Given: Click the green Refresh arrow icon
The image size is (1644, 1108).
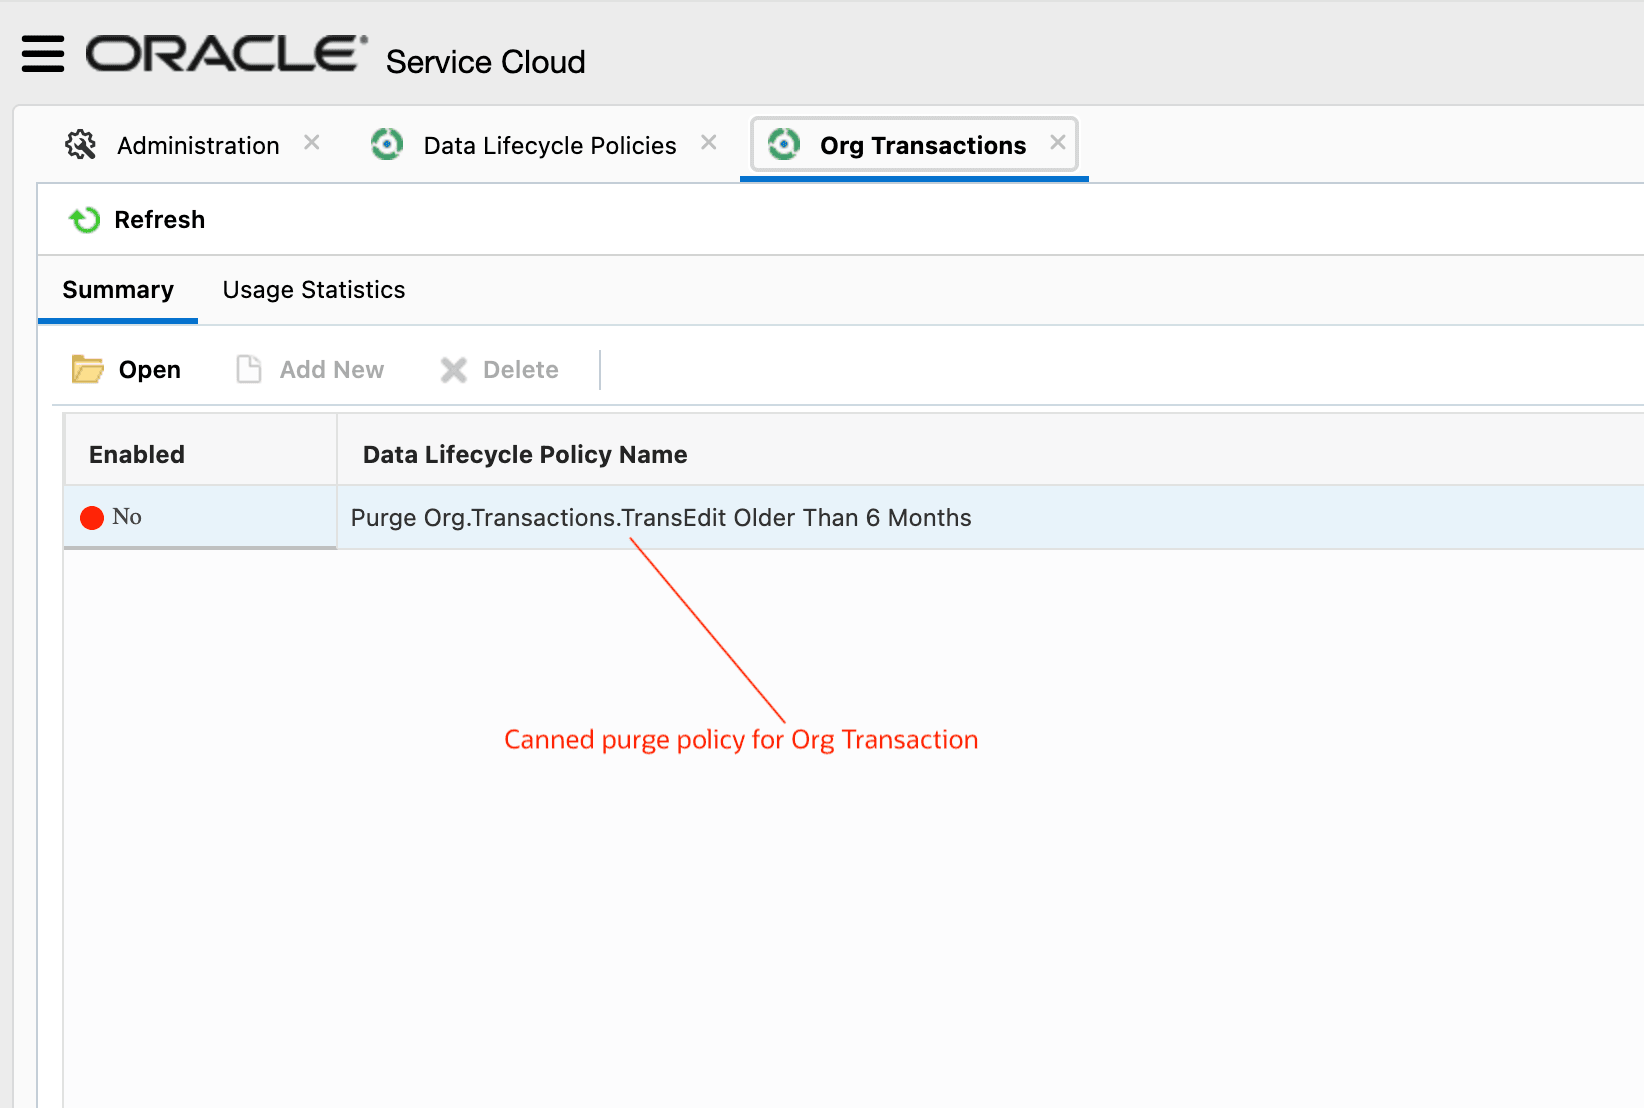Looking at the screenshot, I should click(85, 219).
